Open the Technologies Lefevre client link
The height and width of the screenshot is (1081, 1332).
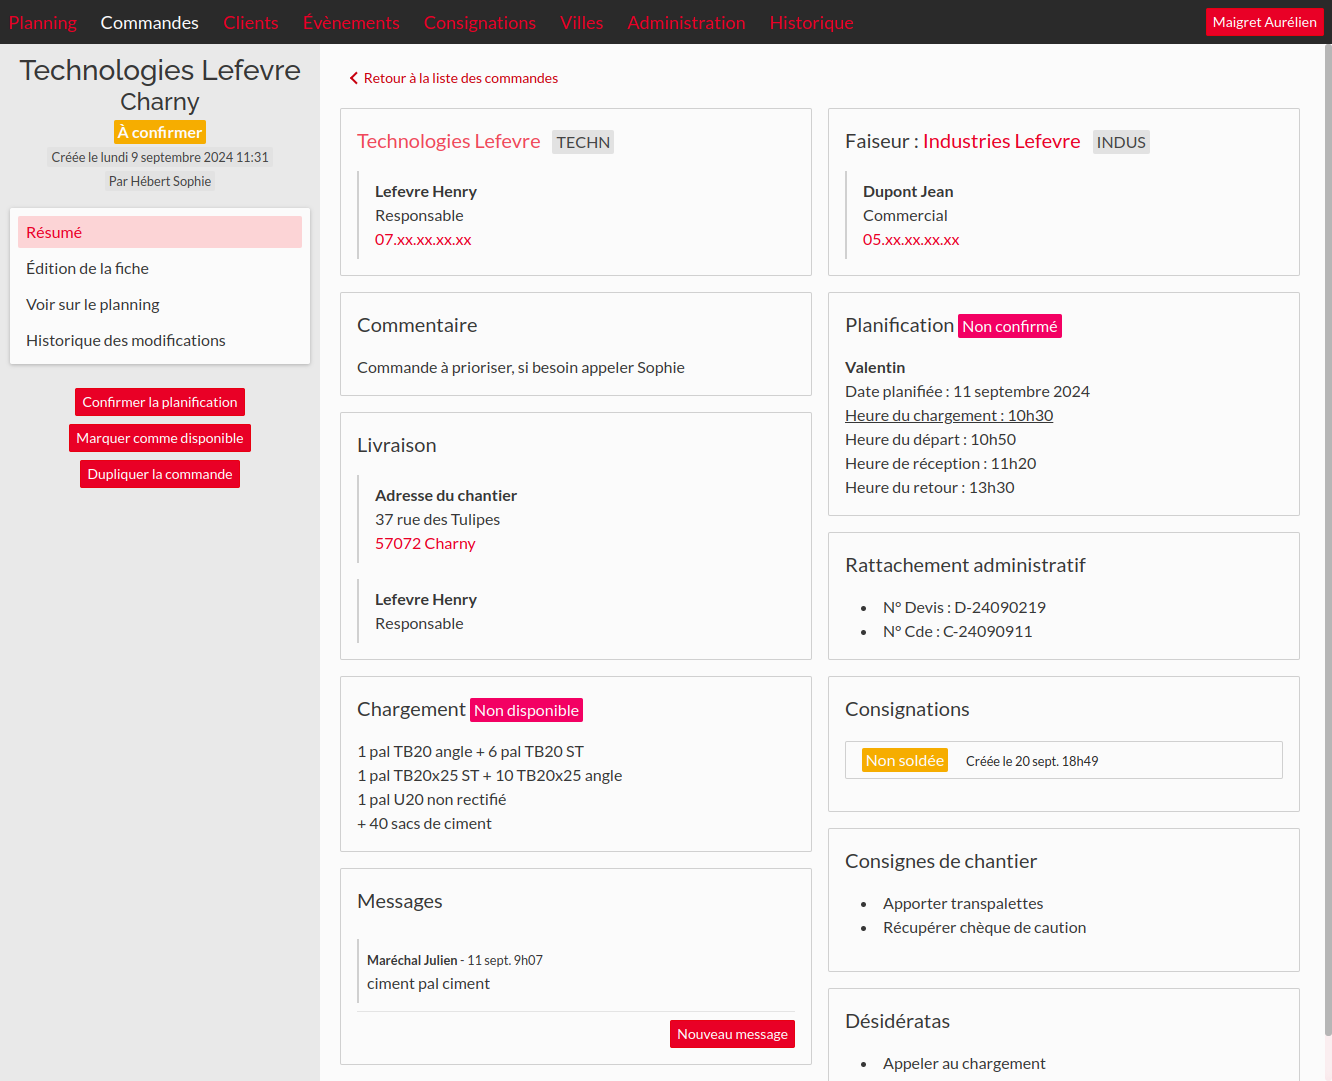(449, 141)
